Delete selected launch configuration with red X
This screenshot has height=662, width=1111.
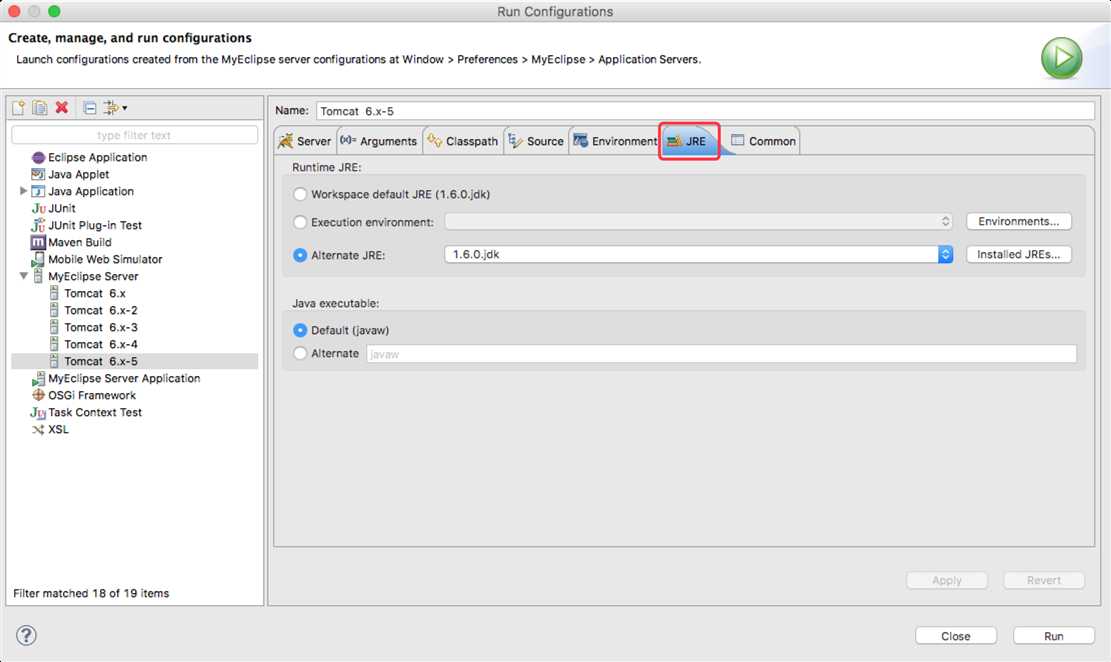pos(62,108)
